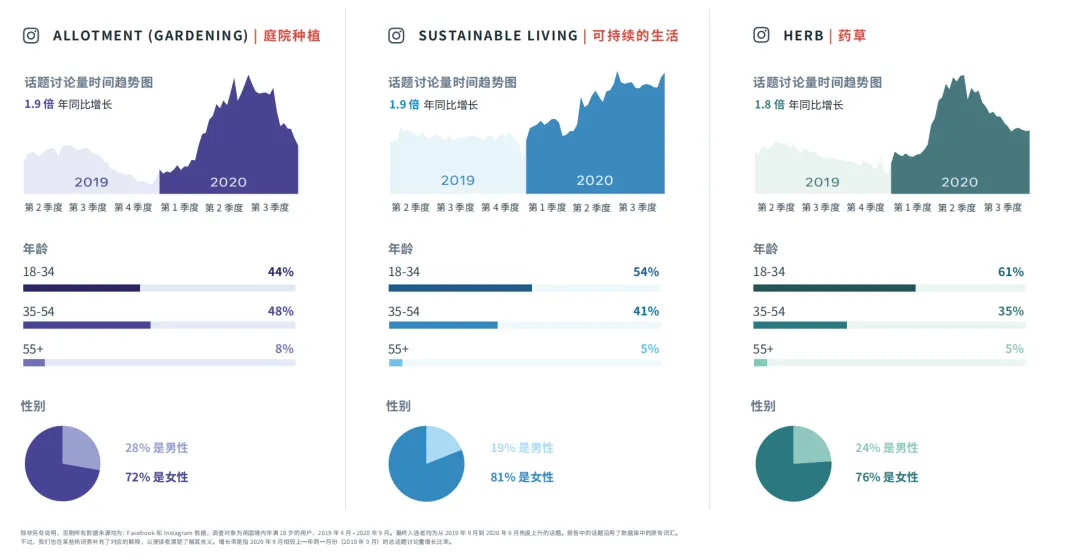Screen dimensions: 1080x560
Task: Select the Allotment gender pie chart
Action: point(63,464)
